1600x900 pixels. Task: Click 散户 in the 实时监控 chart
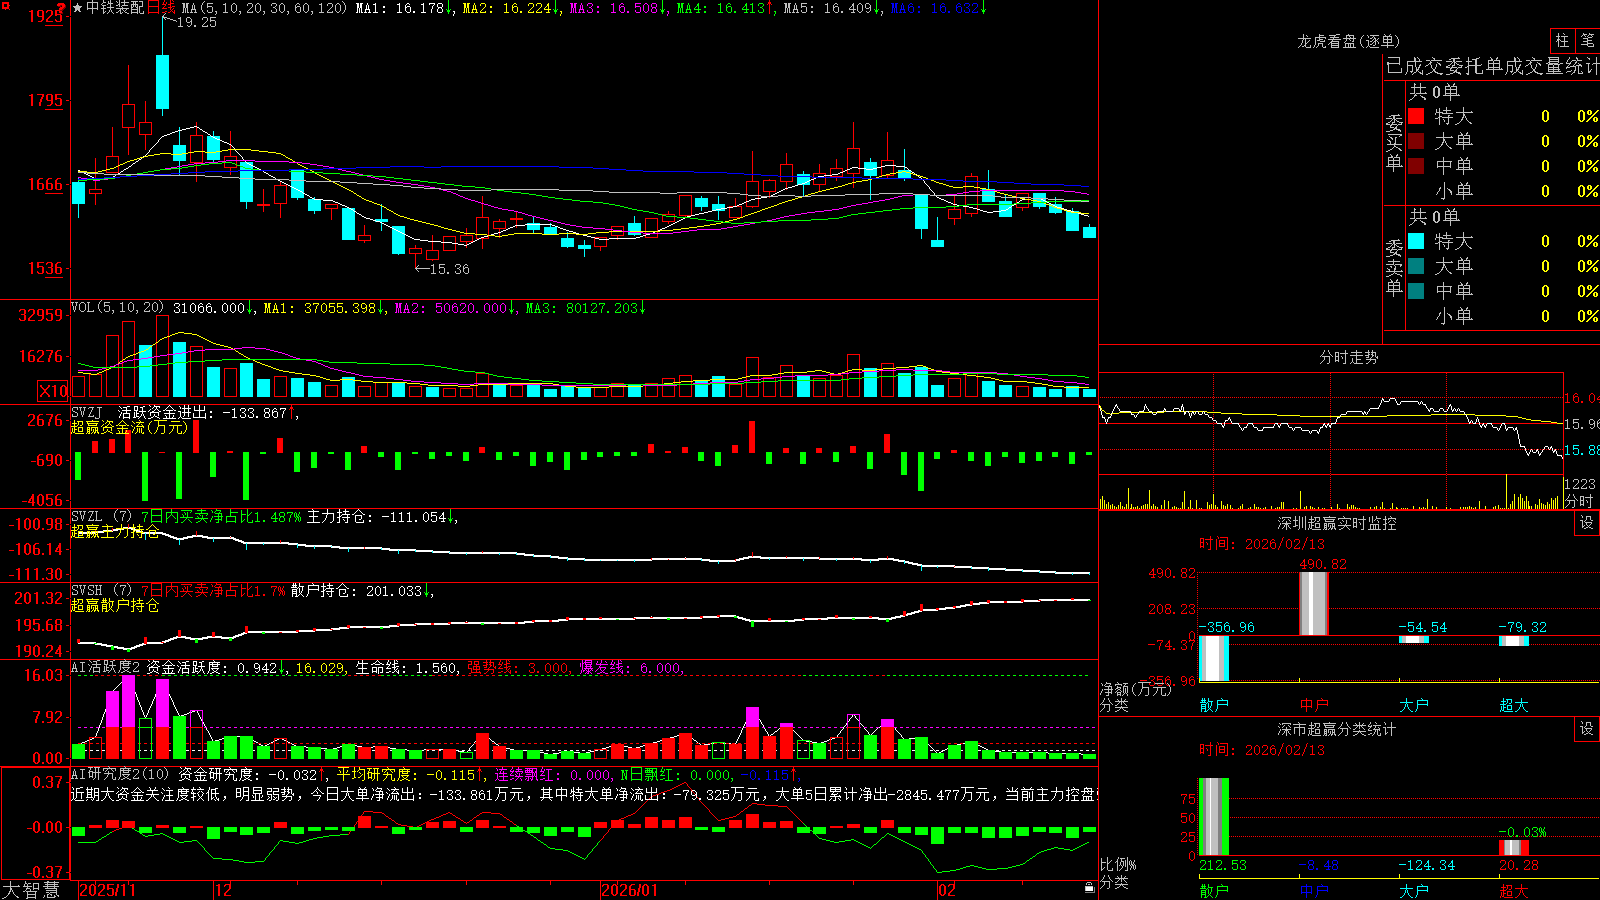pos(1214,705)
